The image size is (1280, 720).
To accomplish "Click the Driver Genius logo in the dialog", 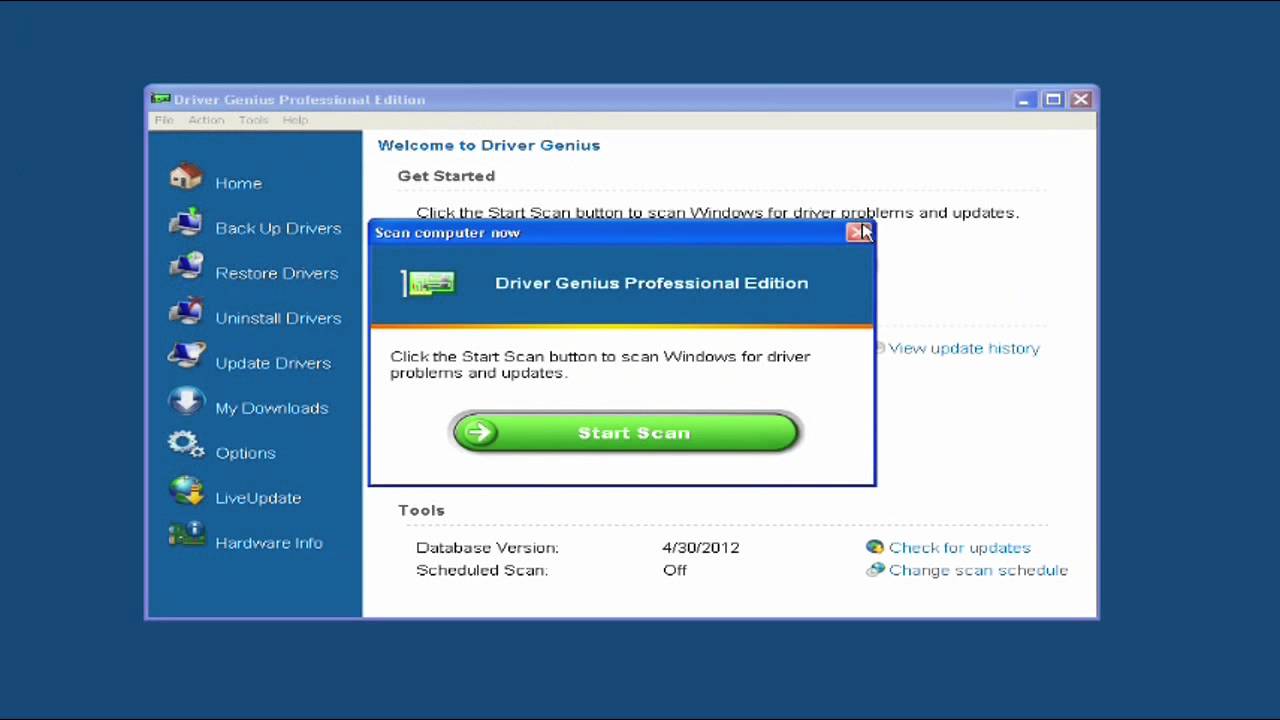I will coord(430,283).
